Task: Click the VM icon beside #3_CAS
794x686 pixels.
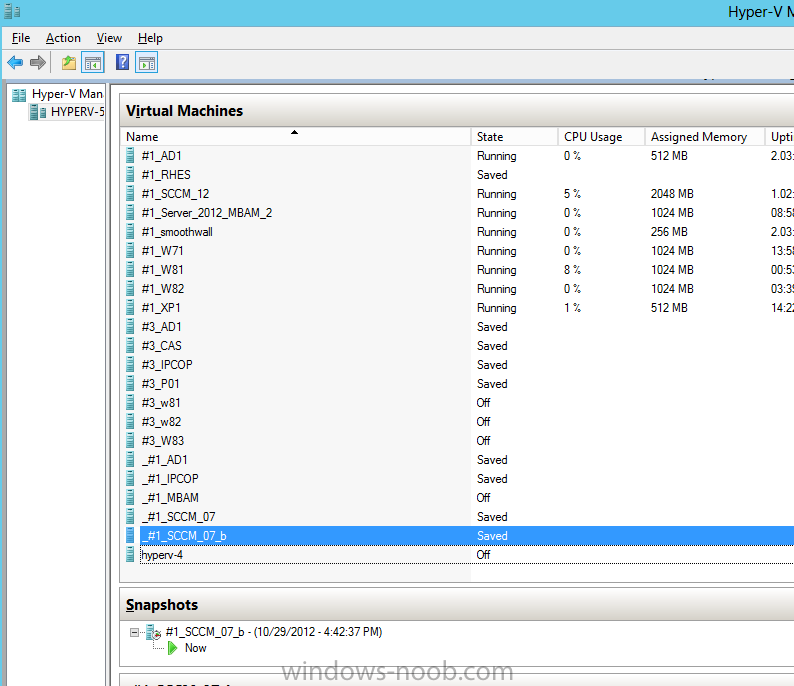Action: [x=130, y=345]
